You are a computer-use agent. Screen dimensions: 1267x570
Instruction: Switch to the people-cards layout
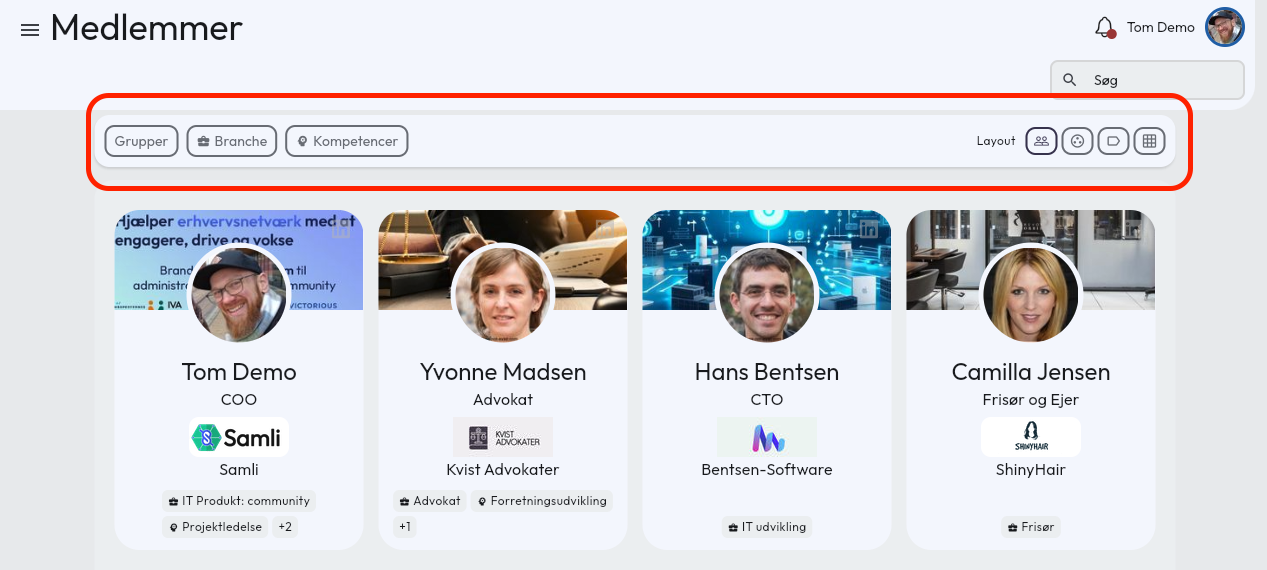click(1041, 141)
